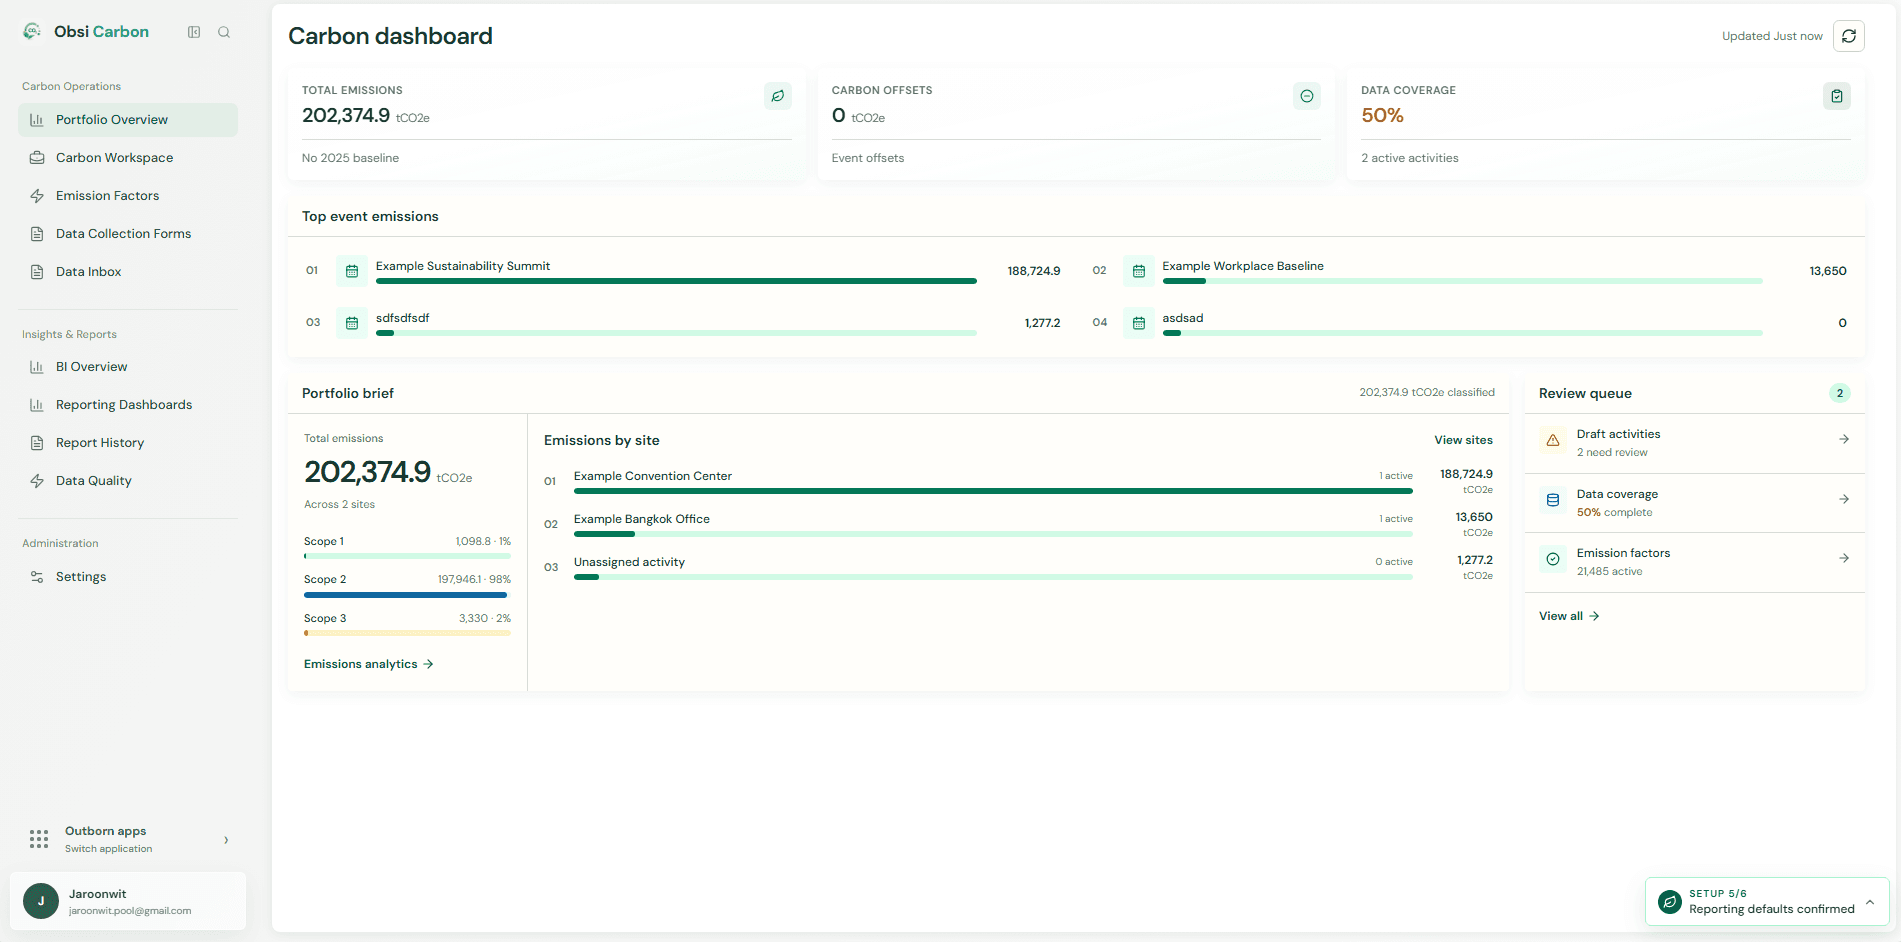1901x942 pixels.
Task: Click calendar icon for Example Sustainability Summit
Action: (x=352, y=271)
